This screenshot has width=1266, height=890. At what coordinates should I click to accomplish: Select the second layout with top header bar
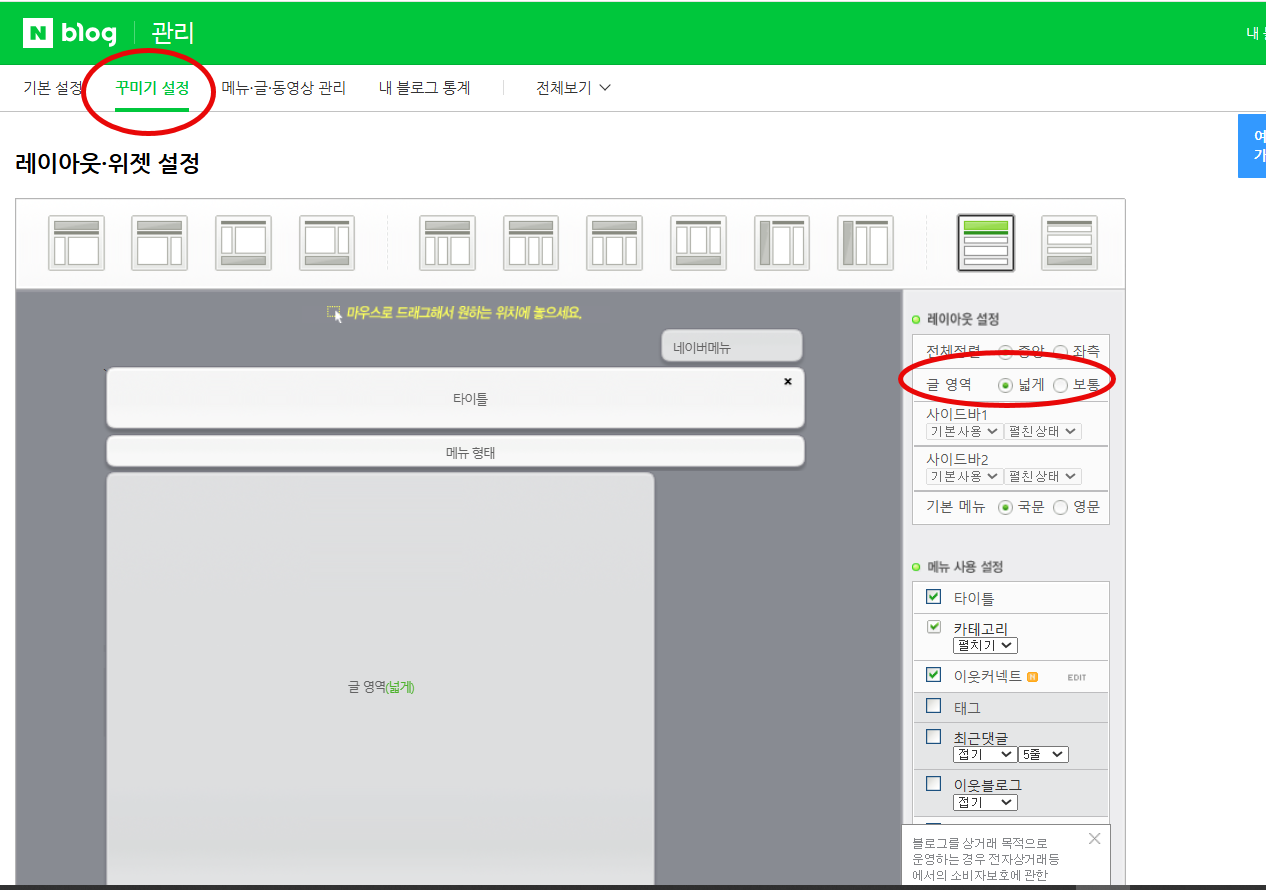pos(160,242)
